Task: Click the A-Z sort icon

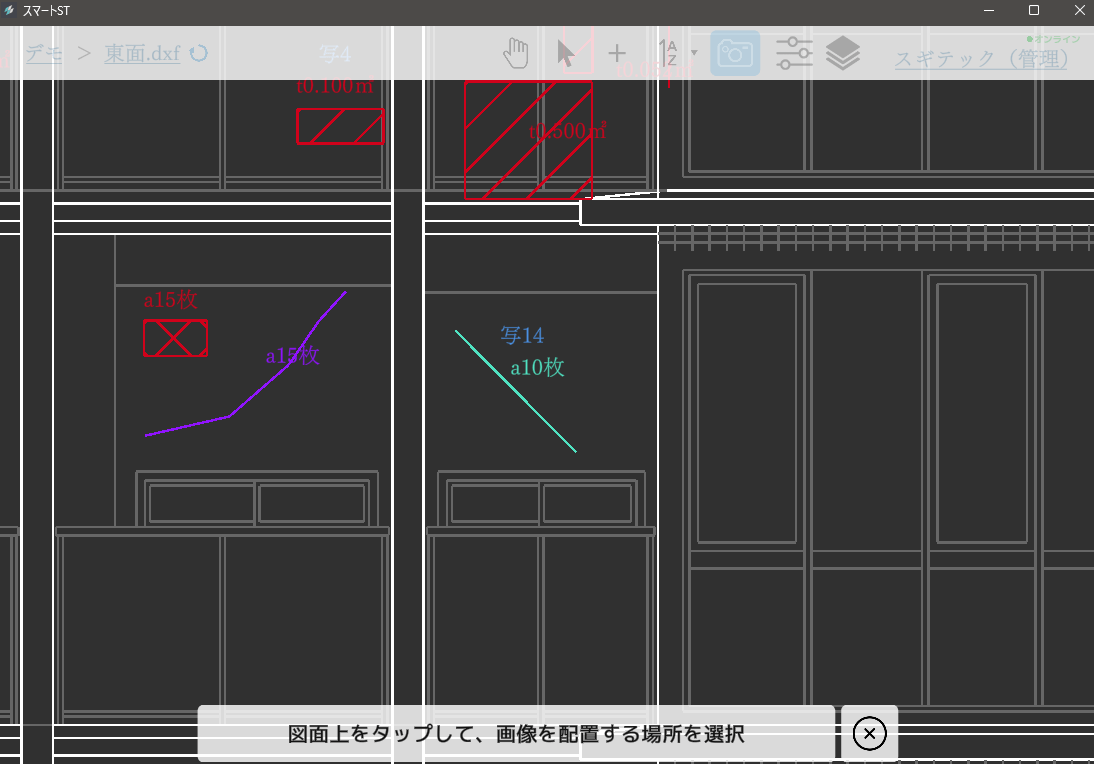Action: 669,53
